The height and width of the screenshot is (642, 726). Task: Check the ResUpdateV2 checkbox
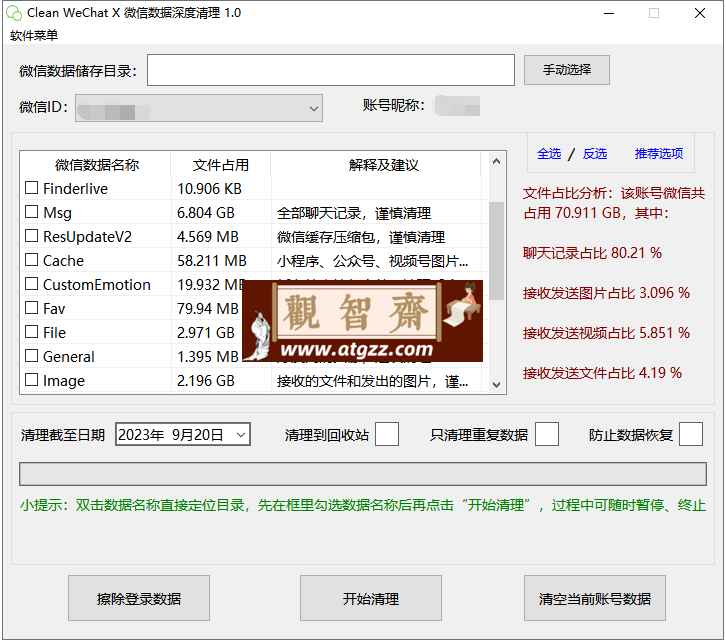coord(31,236)
